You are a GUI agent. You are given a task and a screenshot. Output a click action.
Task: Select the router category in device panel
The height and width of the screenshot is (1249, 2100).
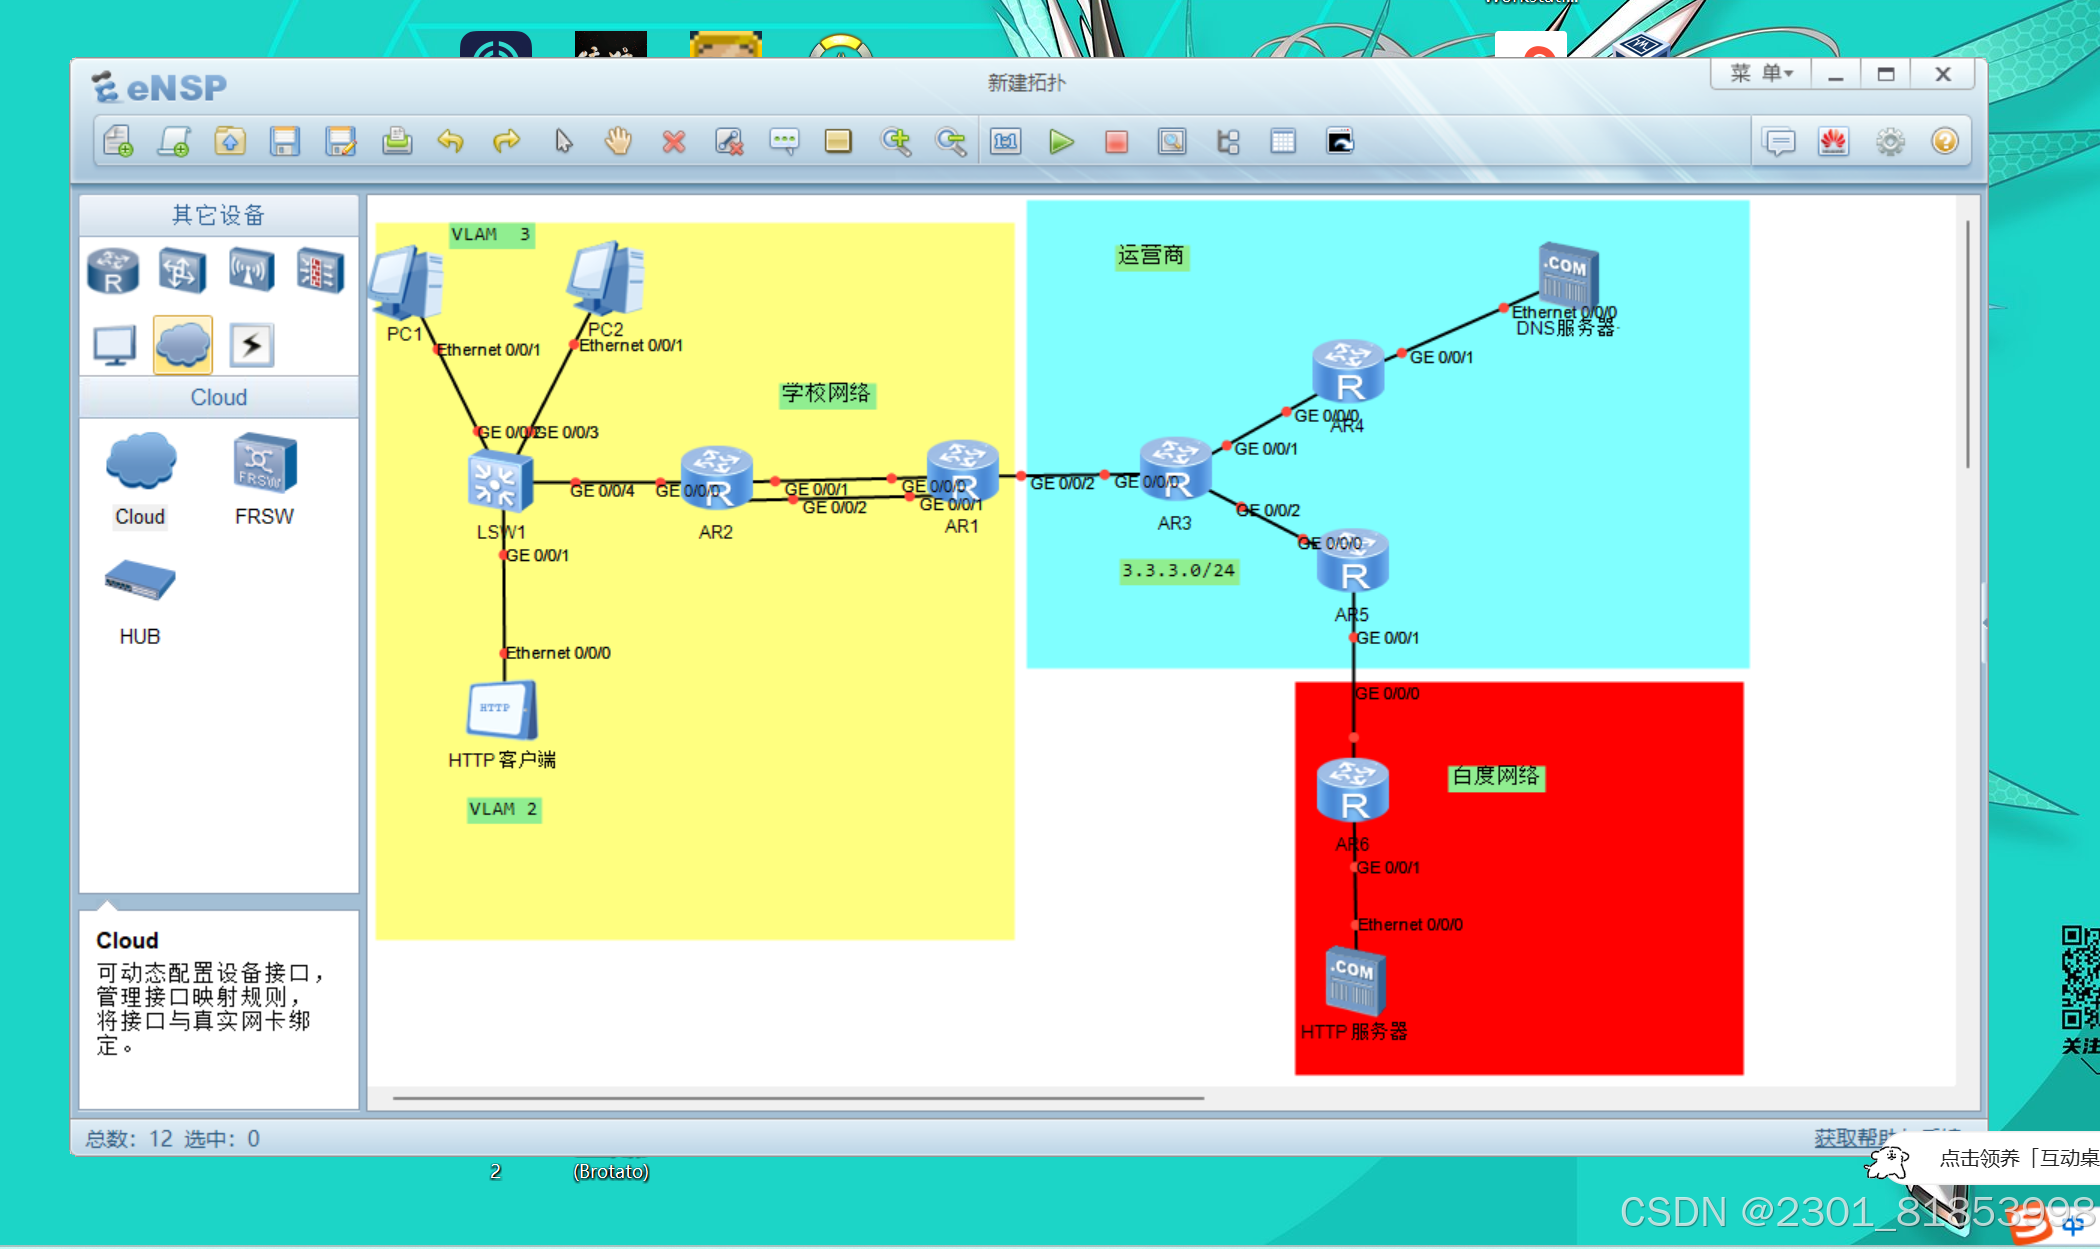point(113,271)
